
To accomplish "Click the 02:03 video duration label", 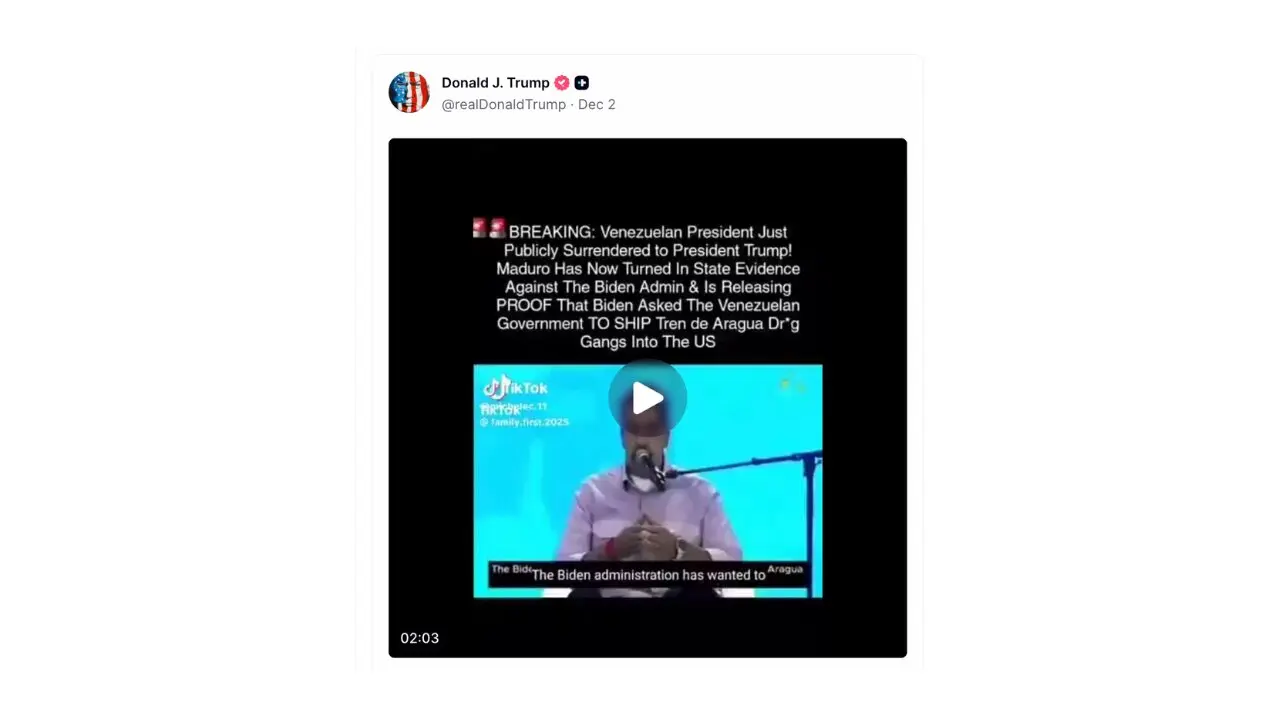I will pos(420,638).
